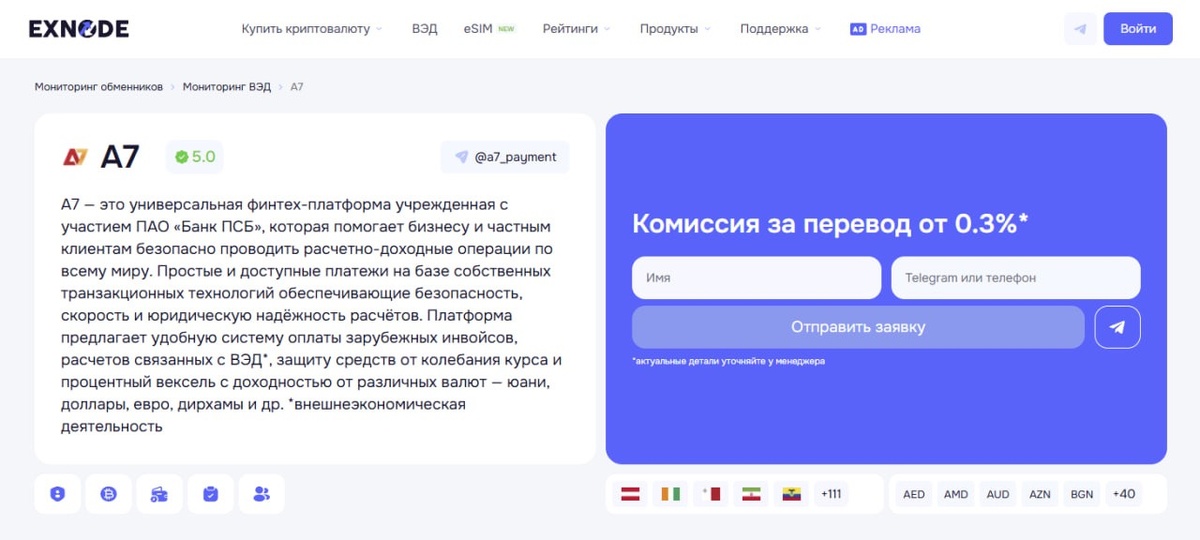The height and width of the screenshot is (540, 1200).
Task: Open the eSIM NEW menu item
Action: (x=489, y=29)
